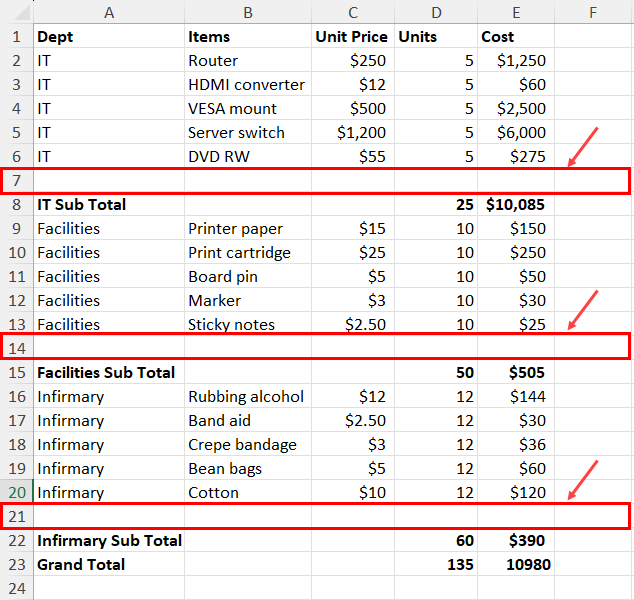Click the Select All corner triangle
Screen dimensions: 634x600
point(22,13)
